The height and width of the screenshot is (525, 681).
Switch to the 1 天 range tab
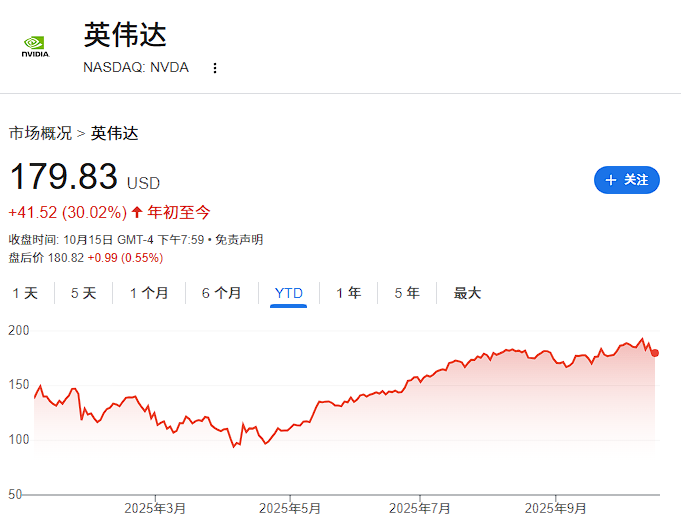point(25,293)
